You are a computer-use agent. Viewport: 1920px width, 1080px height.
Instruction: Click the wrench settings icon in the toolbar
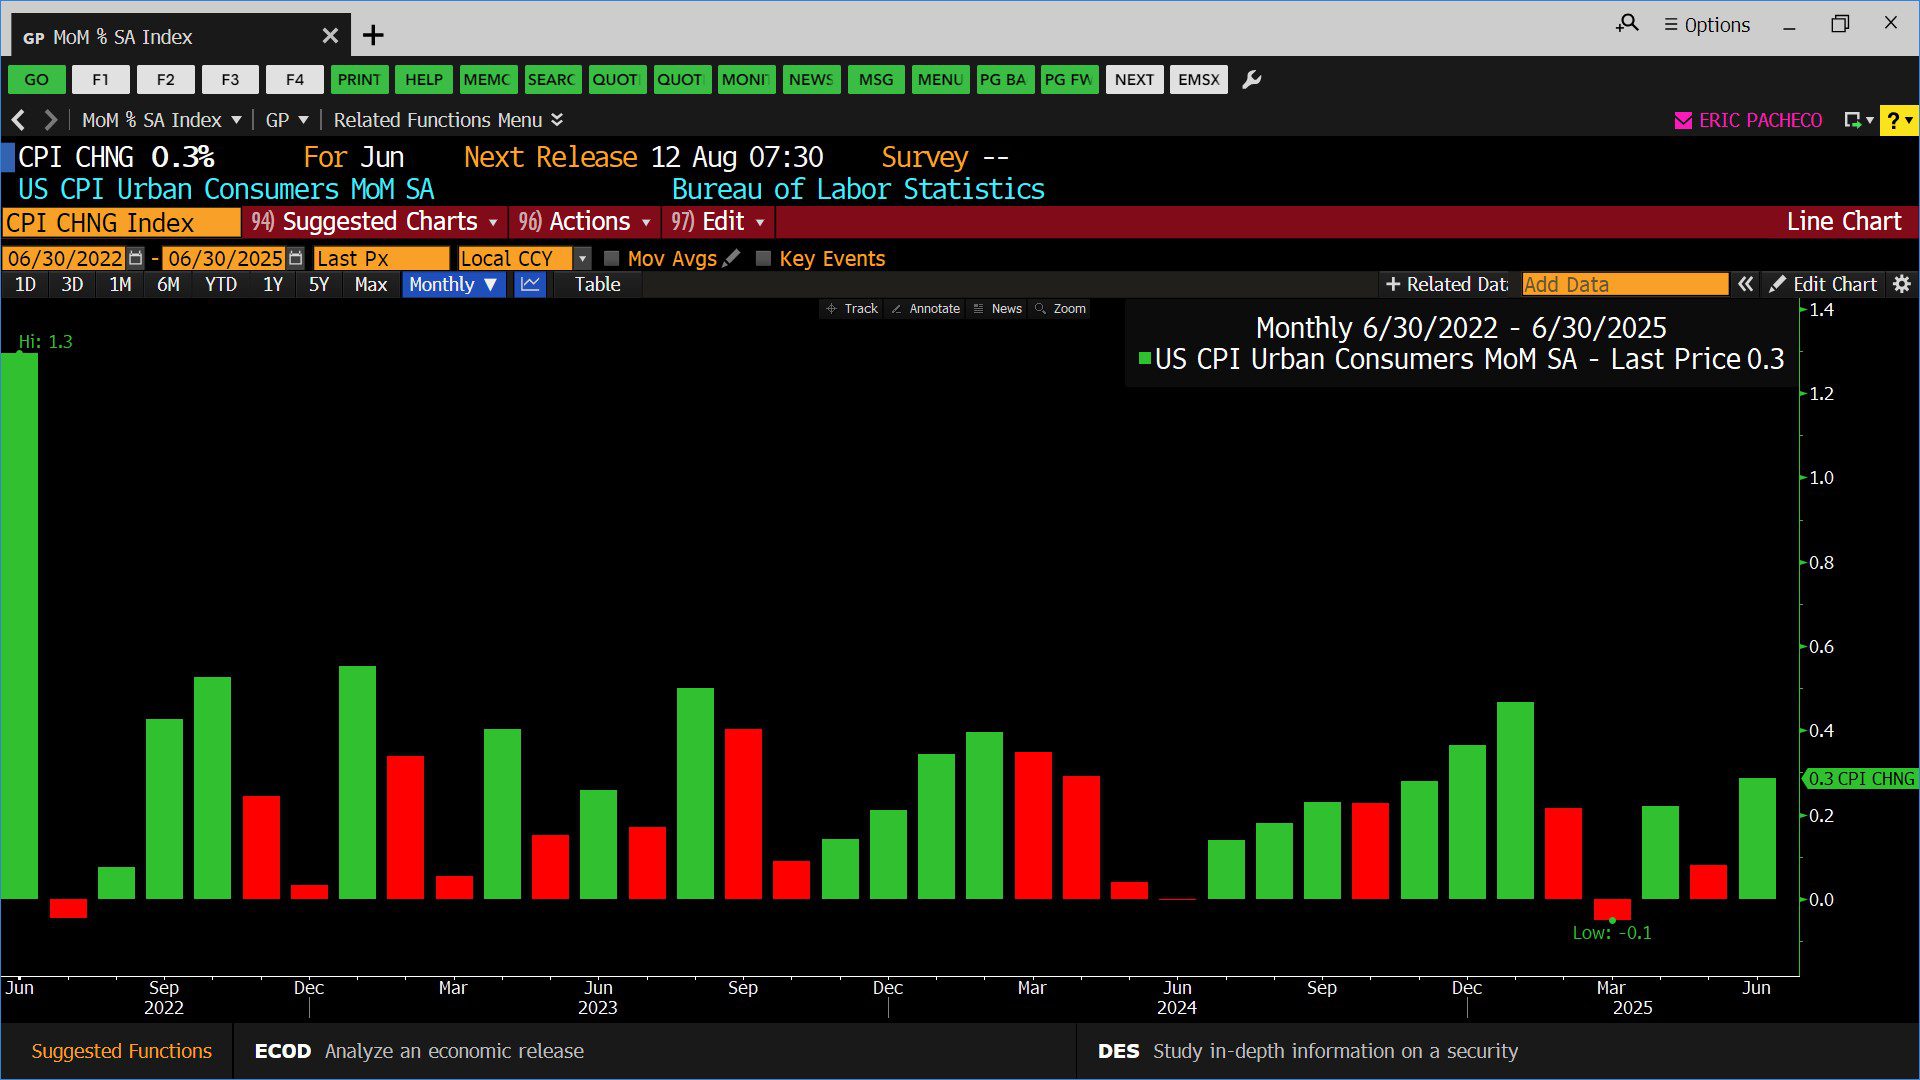click(x=1251, y=79)
